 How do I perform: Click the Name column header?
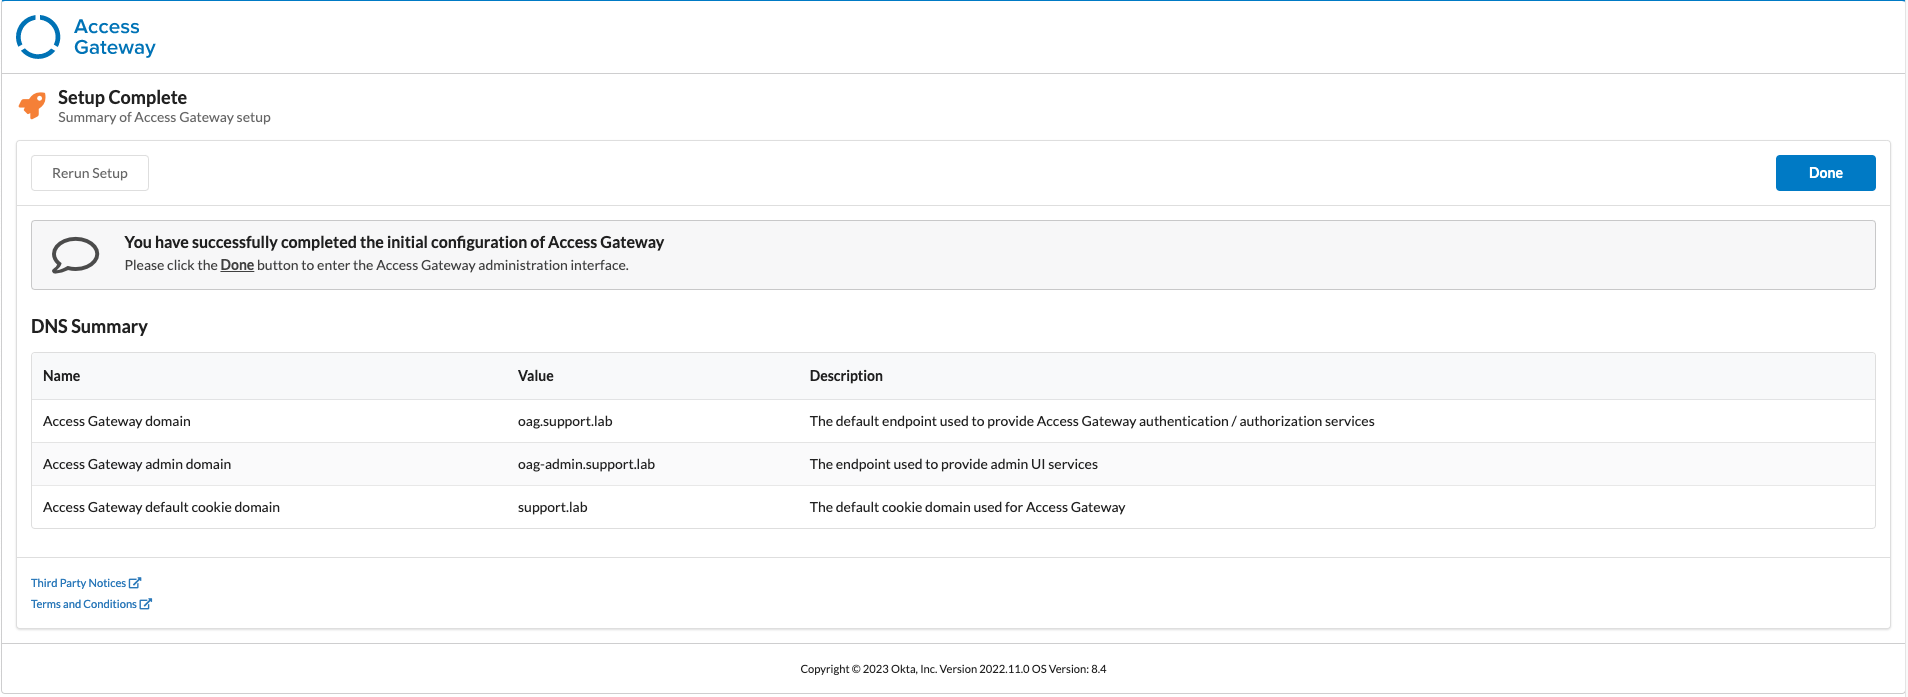coord(61,376)
